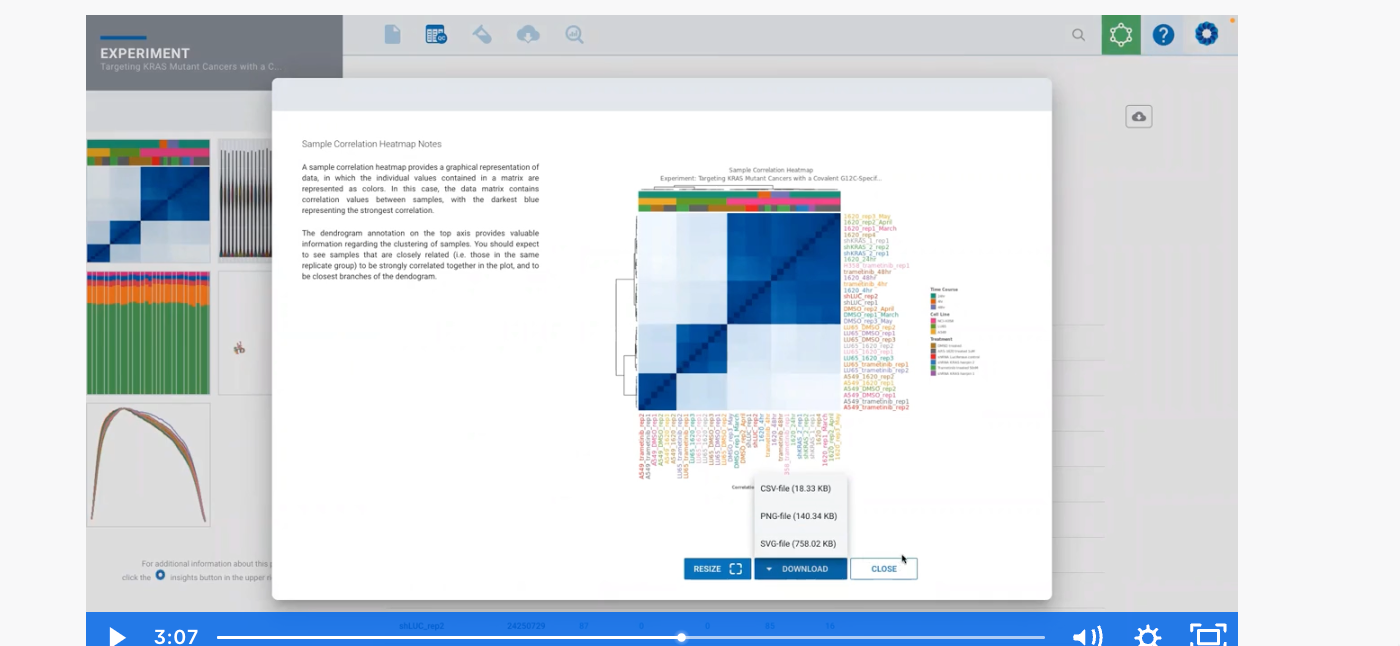Open the green insights gear icon
The width and height of the screenshot is (1400, 646).
[1120, 34]
